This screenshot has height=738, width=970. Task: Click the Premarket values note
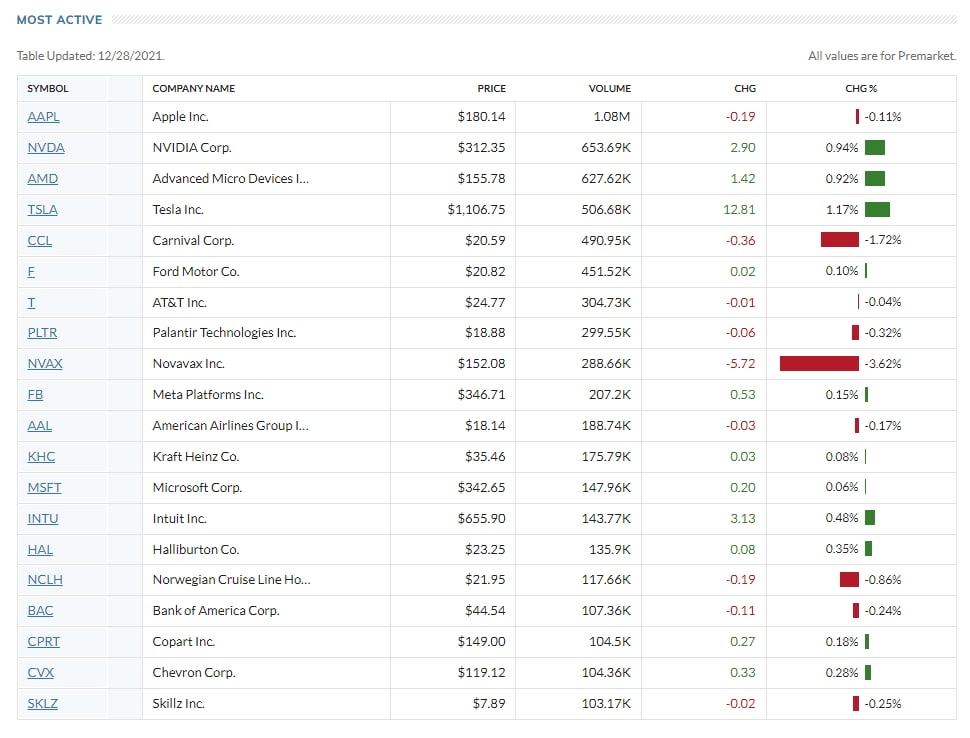[882, 56]
